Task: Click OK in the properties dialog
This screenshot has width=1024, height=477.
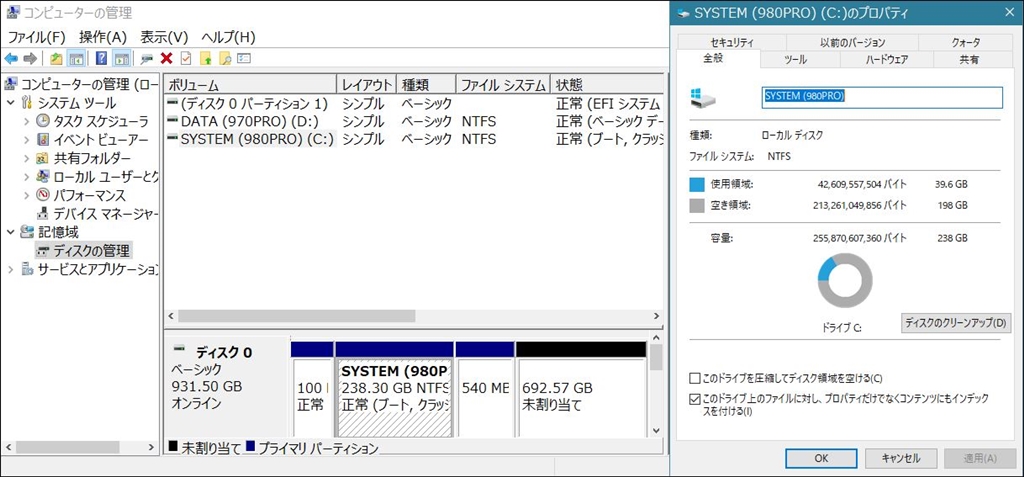Action: tap(821, 458)
